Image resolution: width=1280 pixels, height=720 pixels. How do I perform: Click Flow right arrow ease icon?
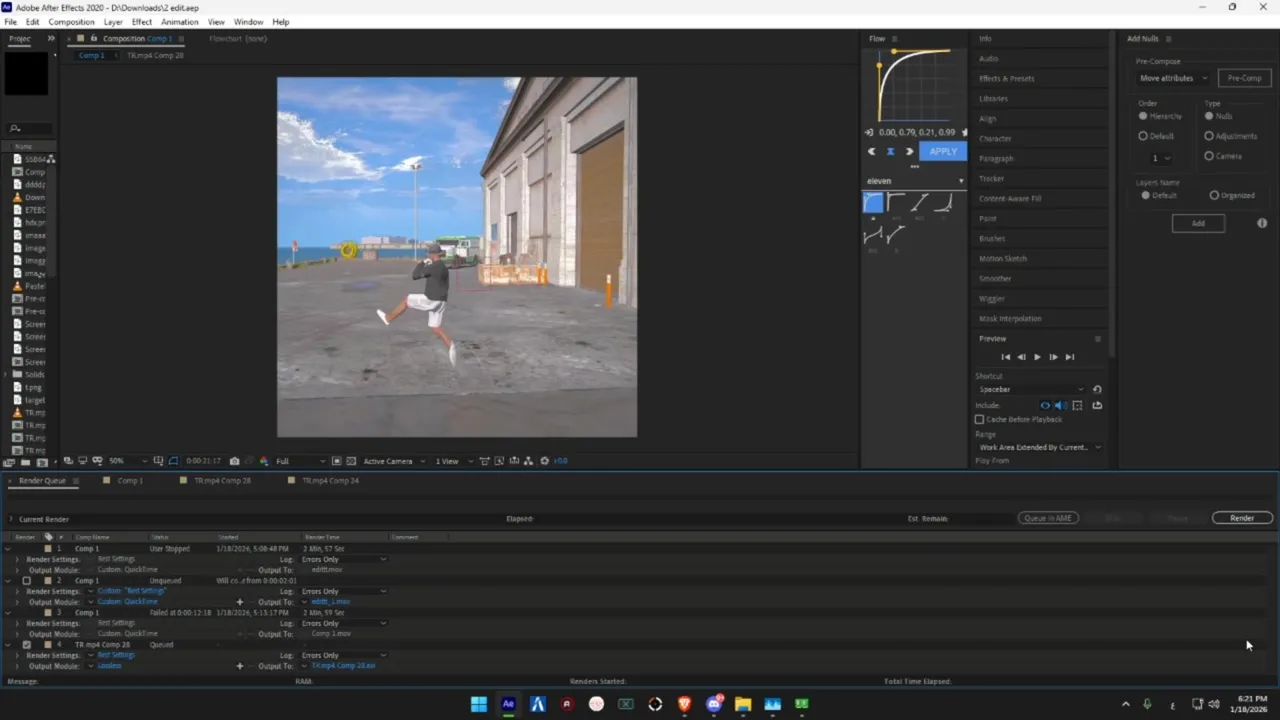[x=909, y=151]
